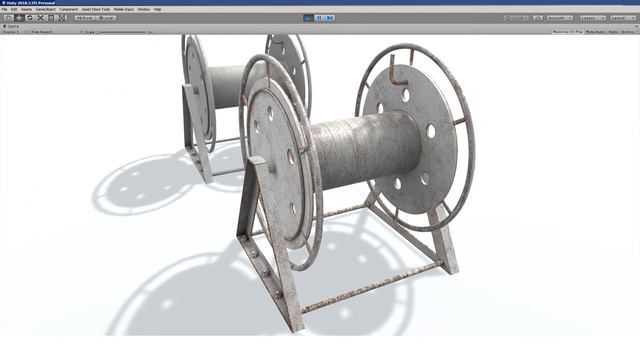The image size is (640, 360).
Task: Click the Game view Scale slider
Action: 122,31
